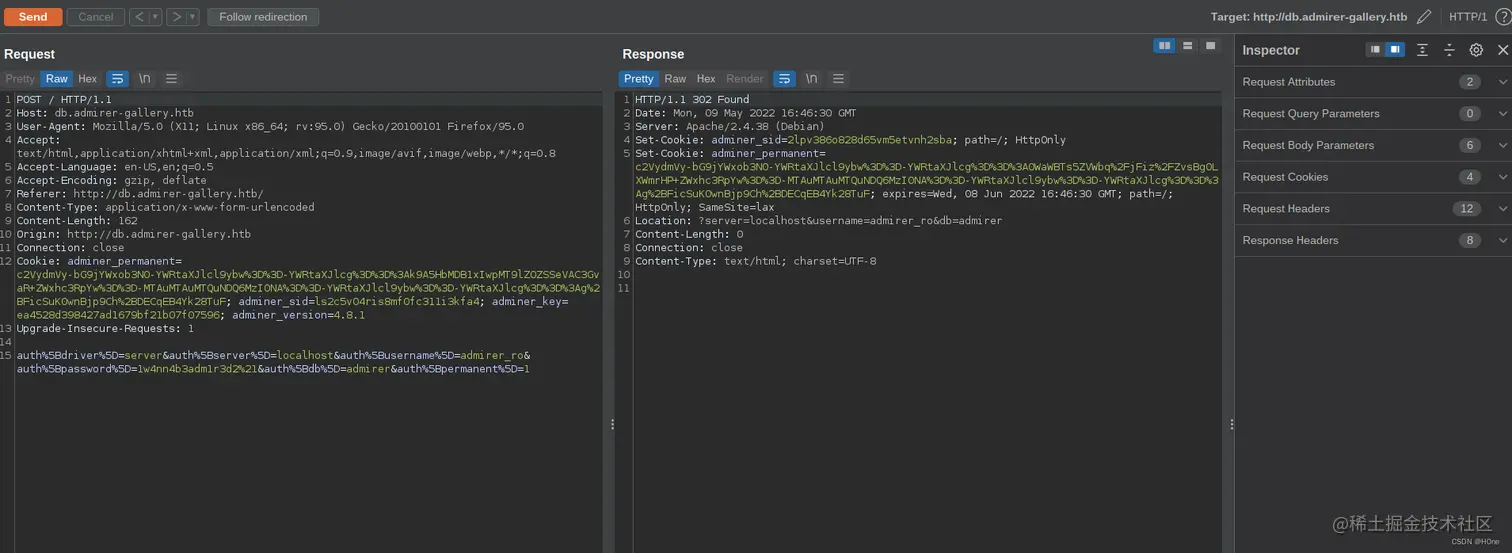Click the Set-Cookie adminer_sid response header
Screen dimensions: 1512x553
[850, 140]
